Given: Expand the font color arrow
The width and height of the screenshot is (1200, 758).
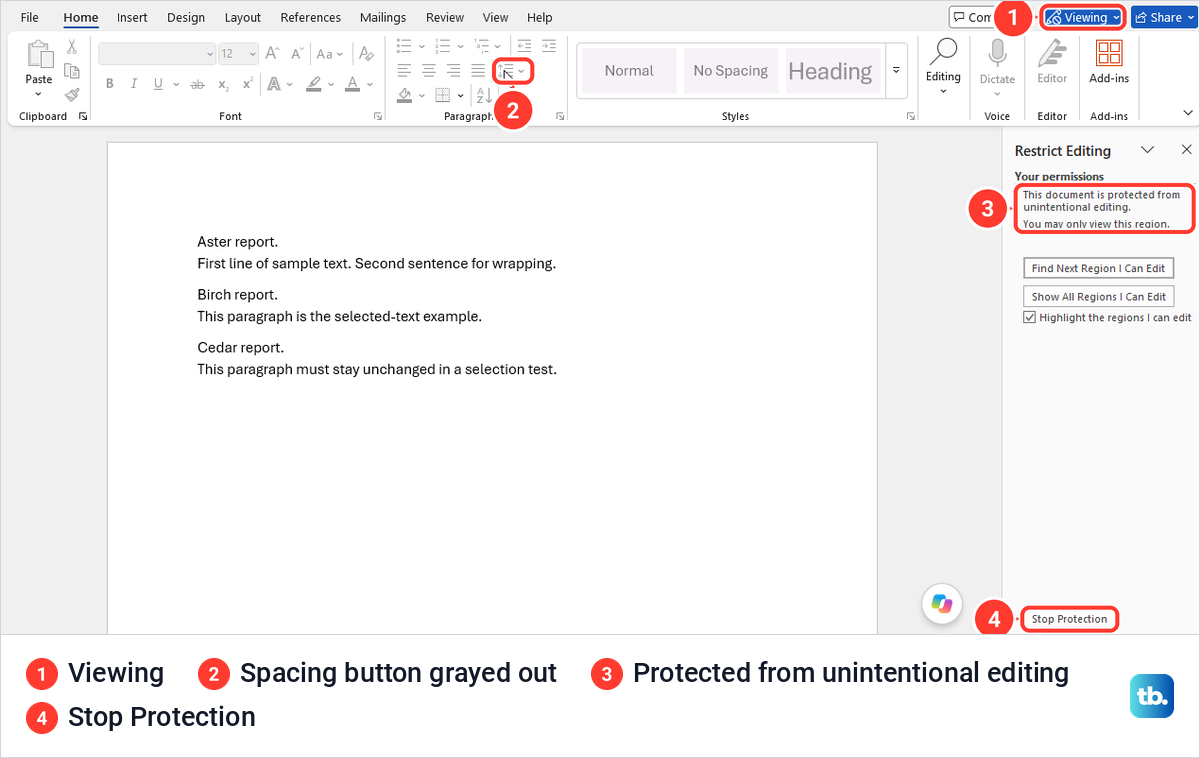Looking at the screenshot, I should (369, 84).
